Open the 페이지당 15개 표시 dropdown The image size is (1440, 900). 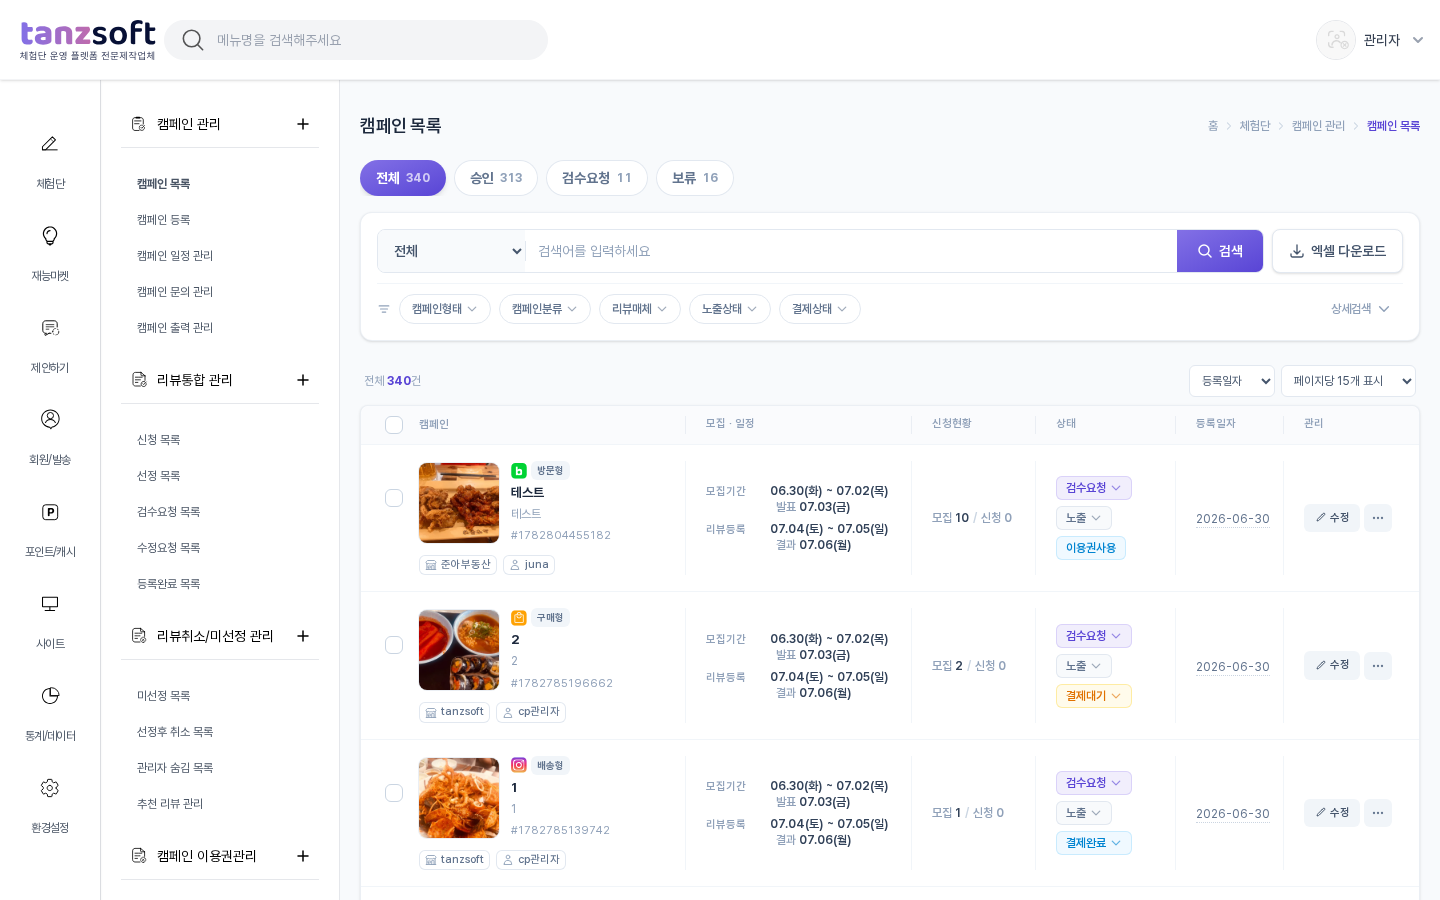(x=1348, y=381)
